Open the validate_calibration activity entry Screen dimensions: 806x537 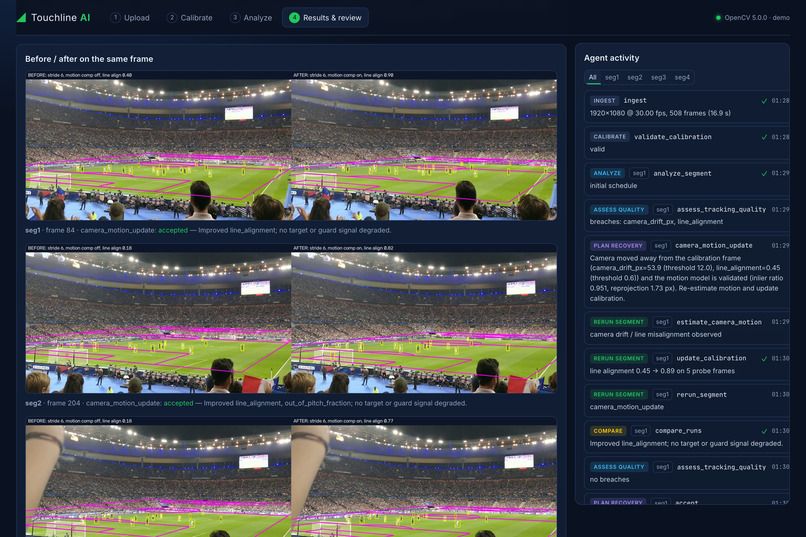(x=687, y=143)
